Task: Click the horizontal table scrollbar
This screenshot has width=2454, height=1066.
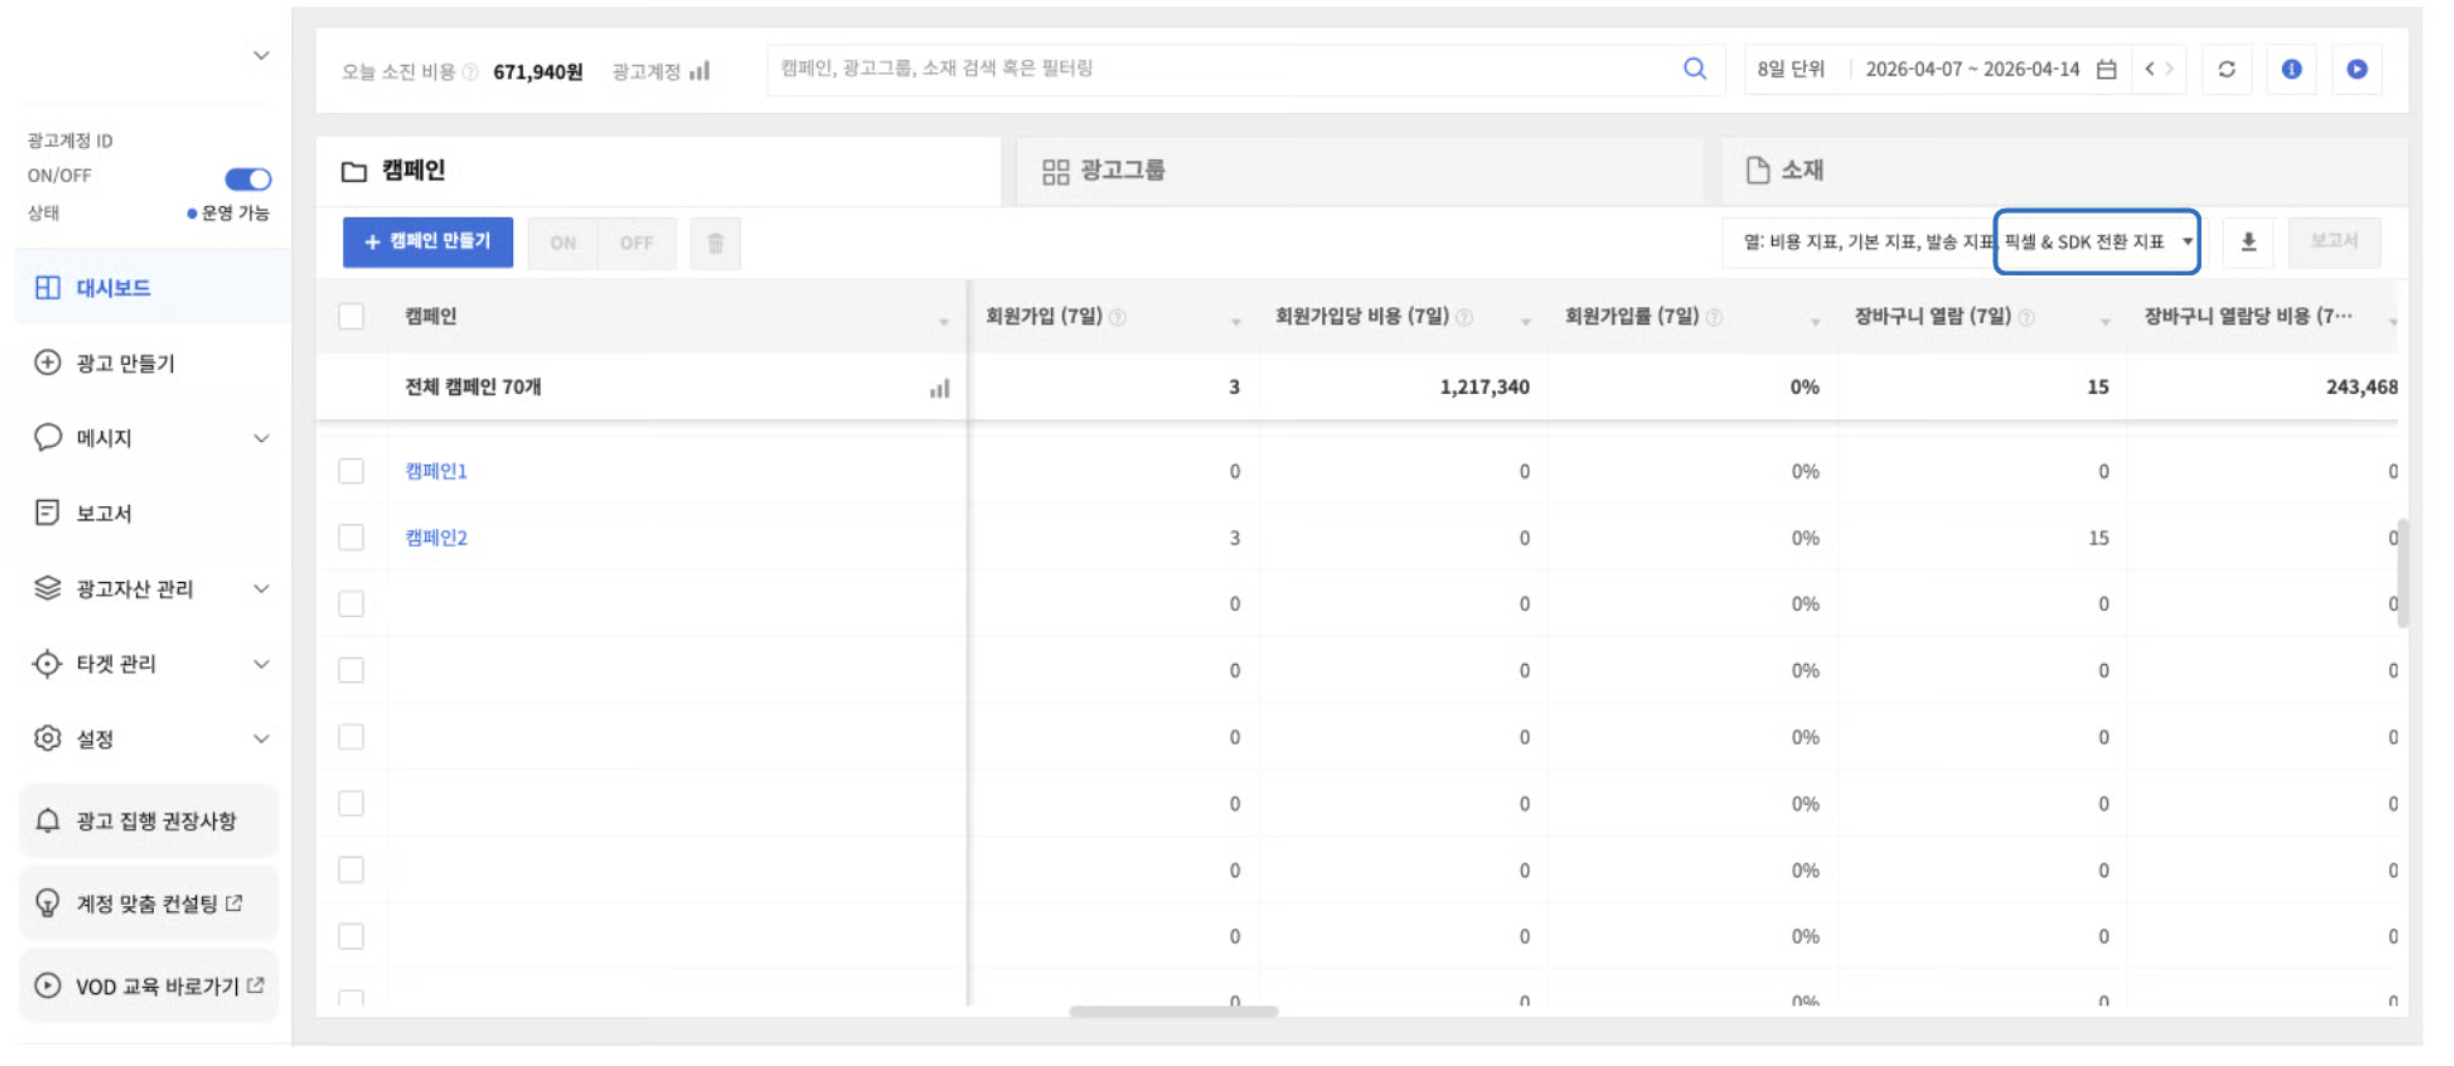Action: click(1173, 1011)
